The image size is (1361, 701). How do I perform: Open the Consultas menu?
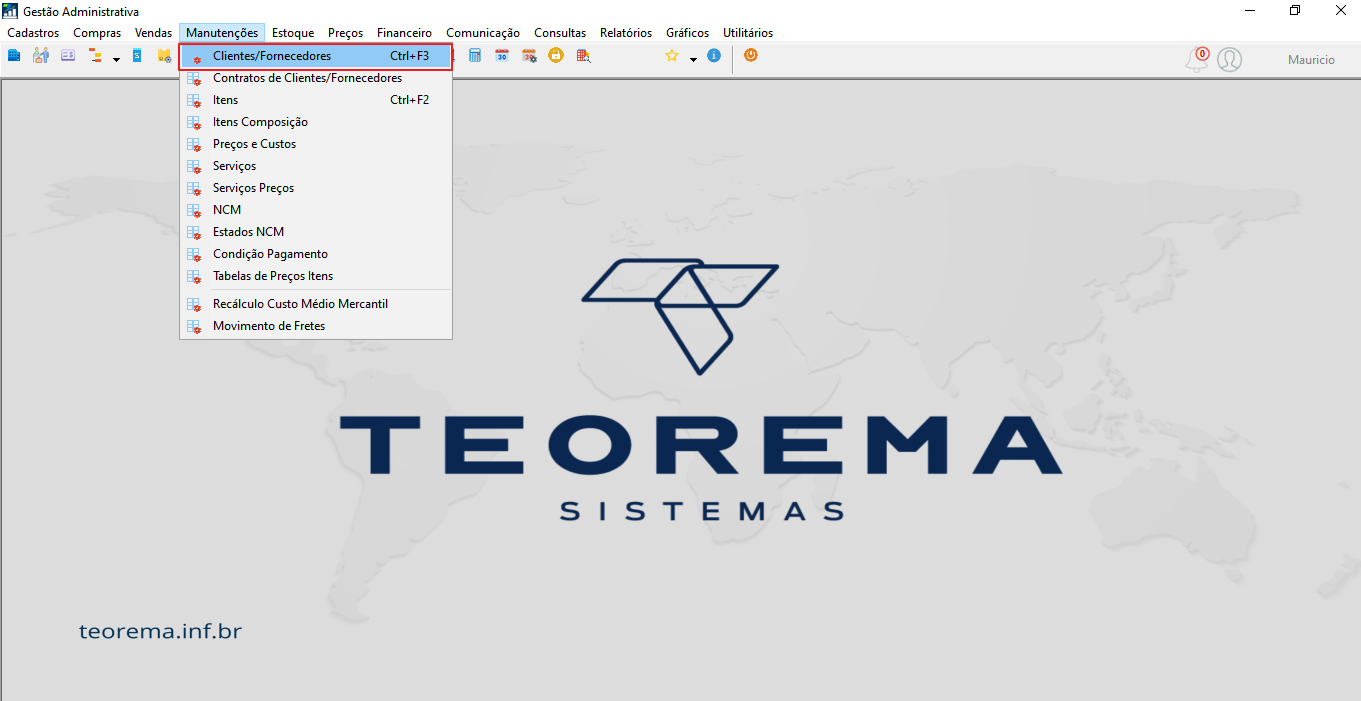coord(560,33)
